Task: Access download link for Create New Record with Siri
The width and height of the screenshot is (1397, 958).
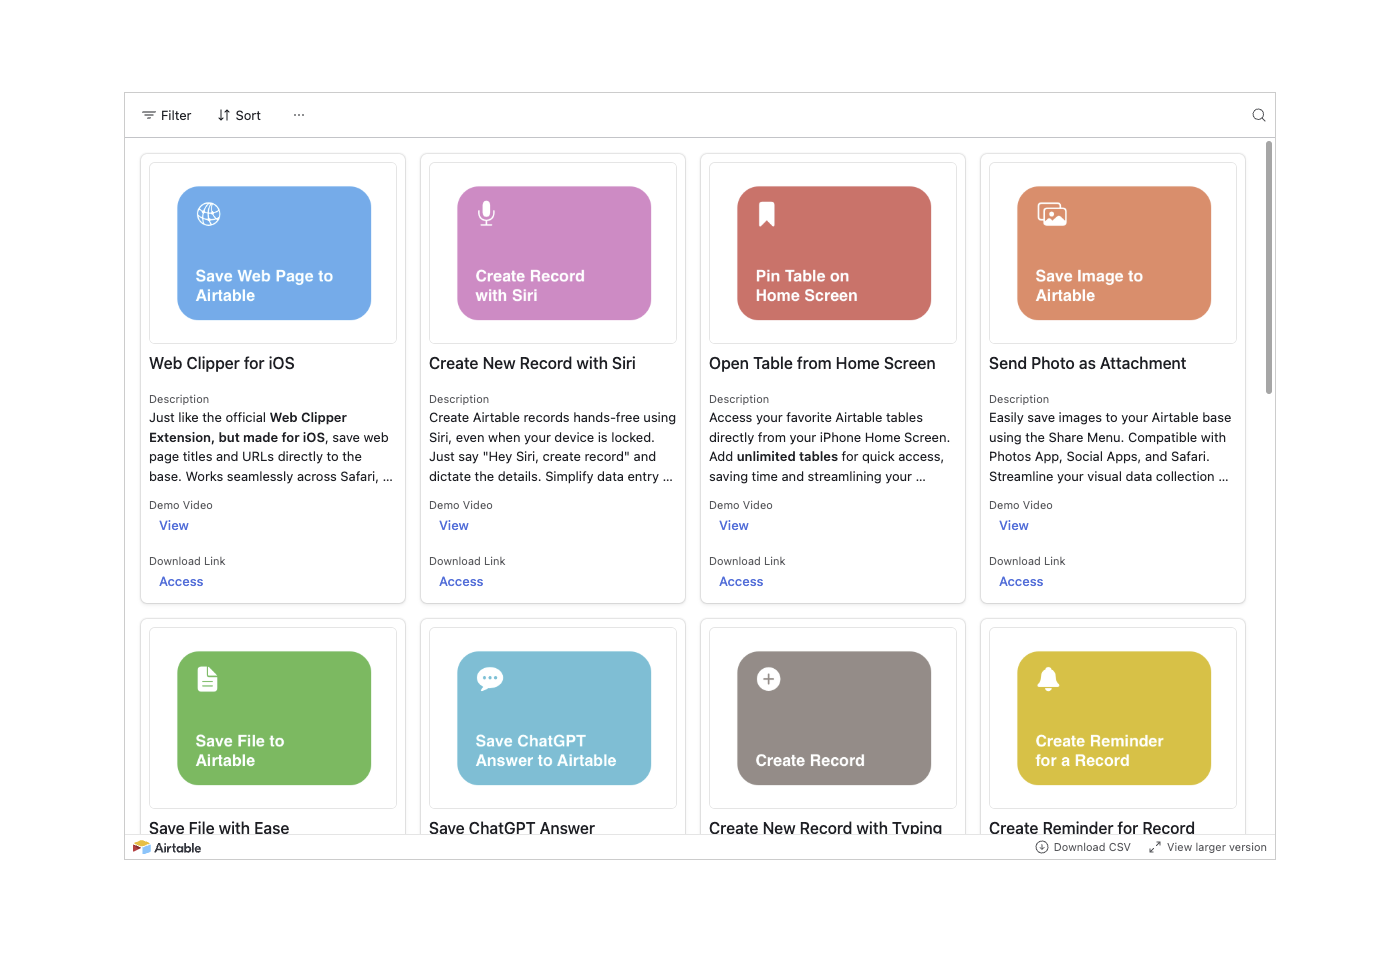Action: click(461, 582)
